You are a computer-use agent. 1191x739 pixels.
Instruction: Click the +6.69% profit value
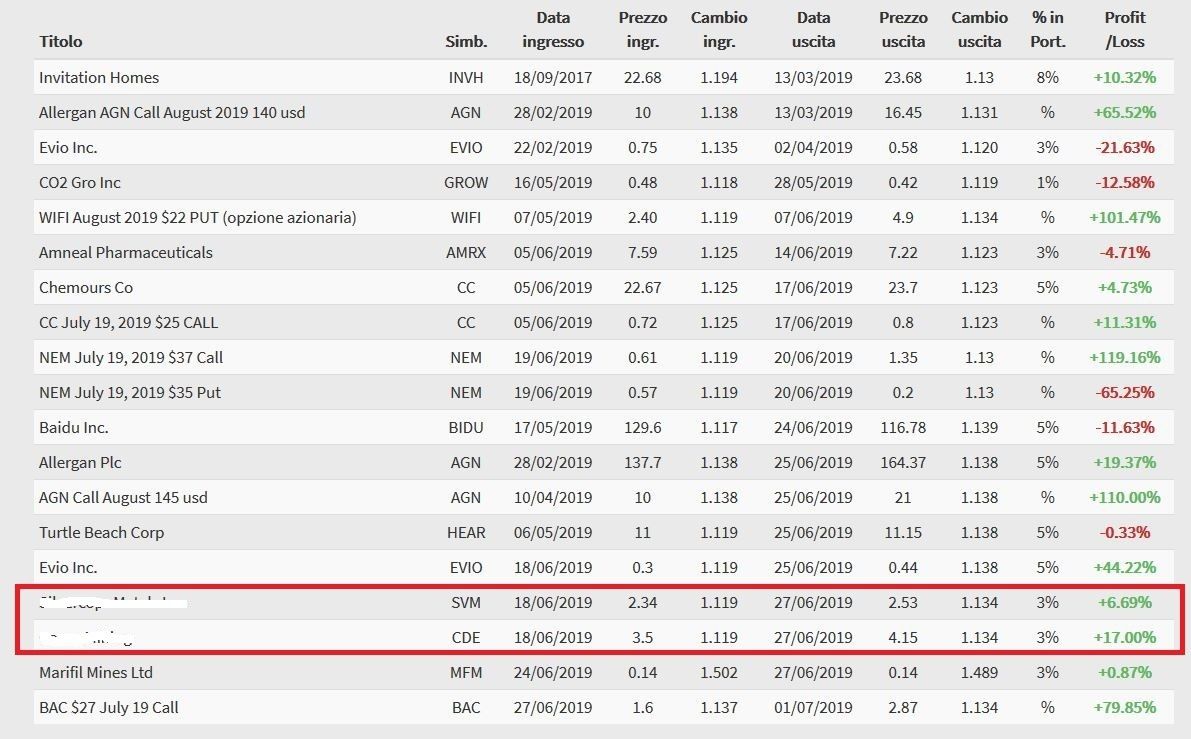tap(1125, 602)
